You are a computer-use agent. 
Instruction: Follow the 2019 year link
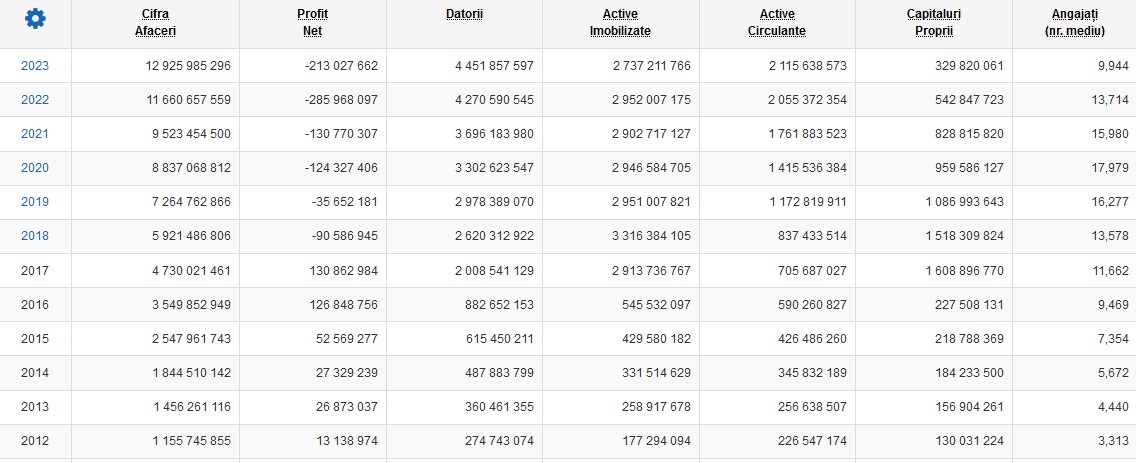click(x=35, y=202)
